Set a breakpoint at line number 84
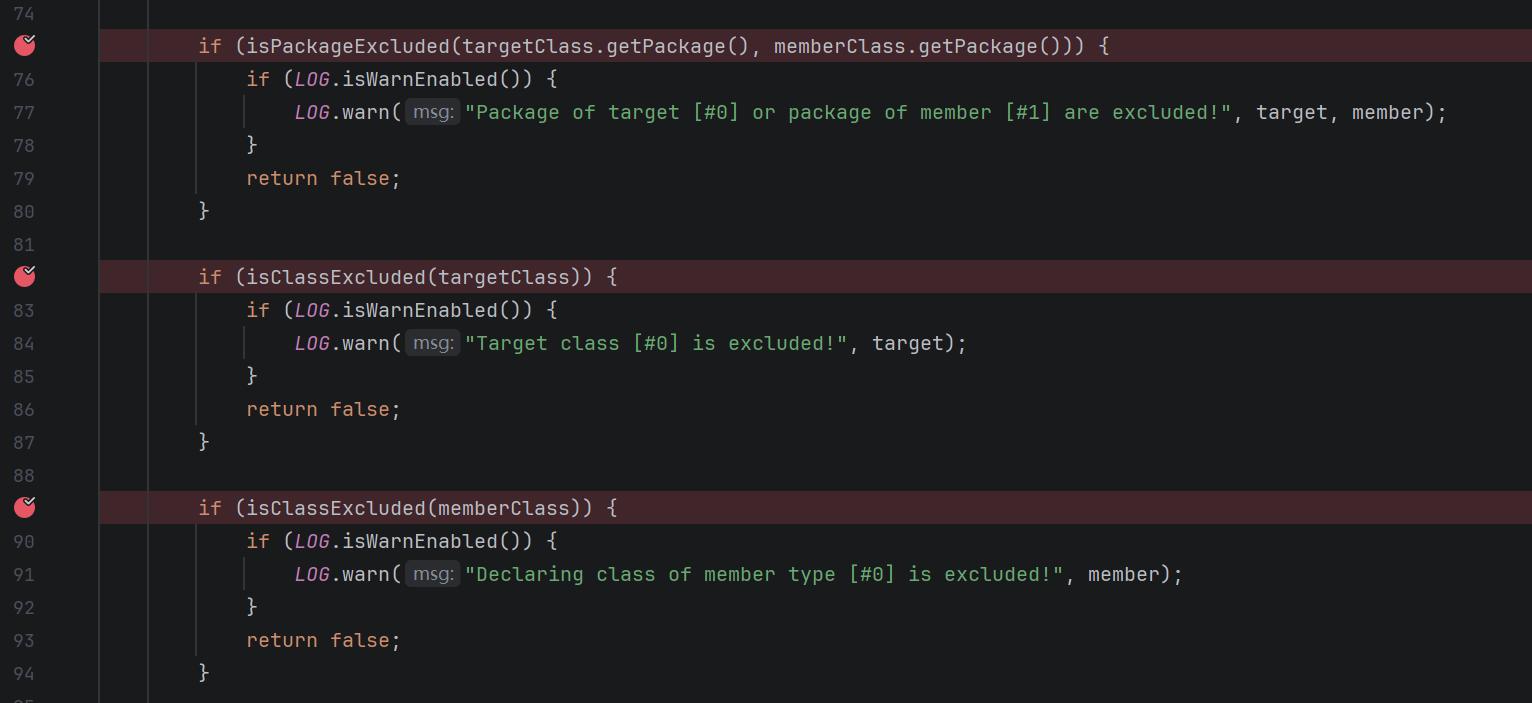This screenshot has width=1532, height=703. click(x=24, y=343)
